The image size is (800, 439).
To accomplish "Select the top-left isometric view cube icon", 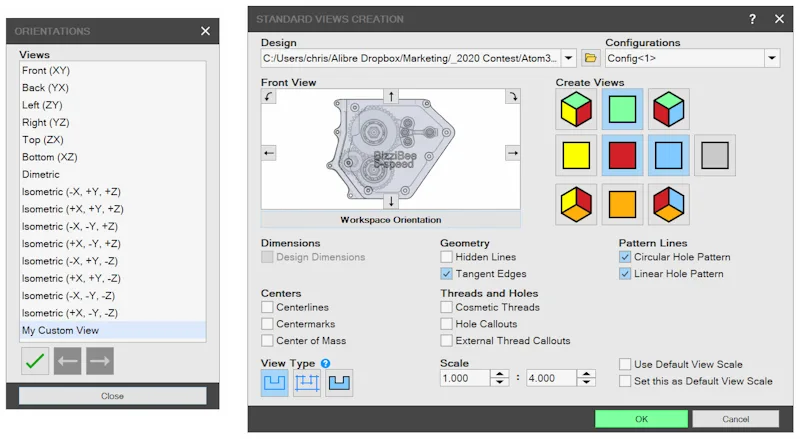I will [x=576, y=109].
